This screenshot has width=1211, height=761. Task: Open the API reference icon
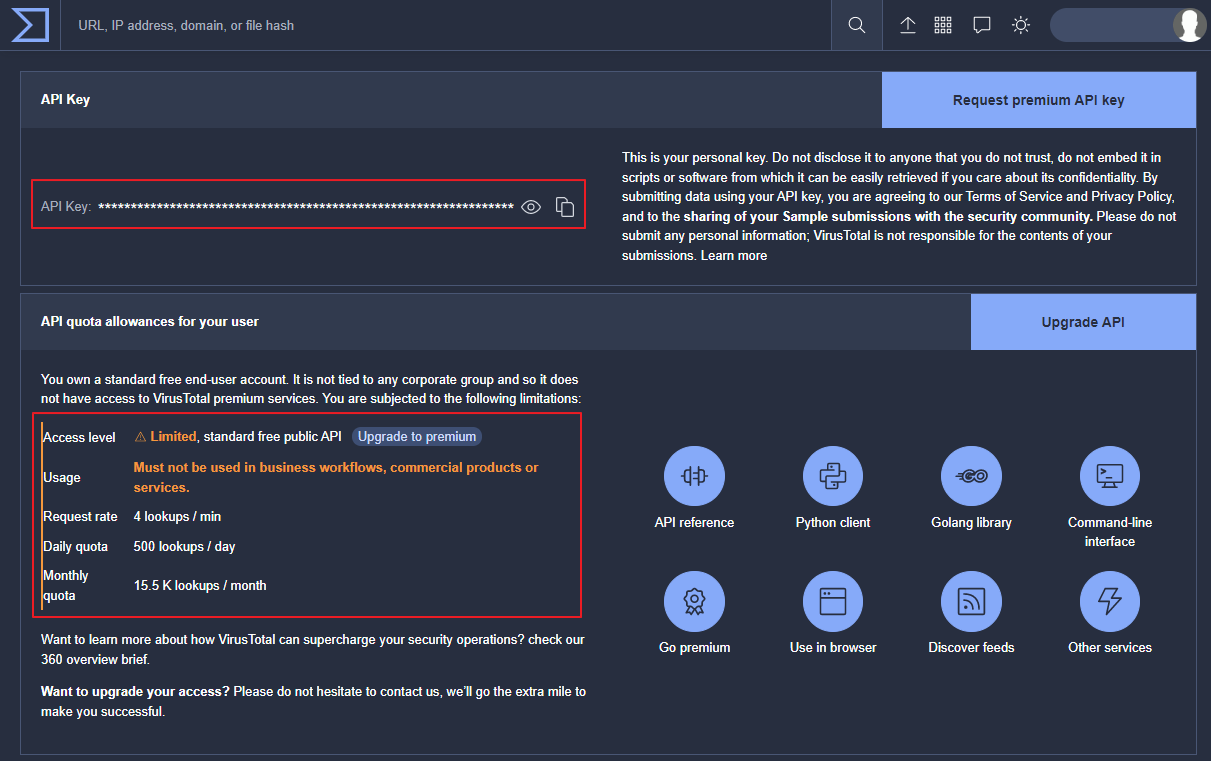[x=694, y=476]
